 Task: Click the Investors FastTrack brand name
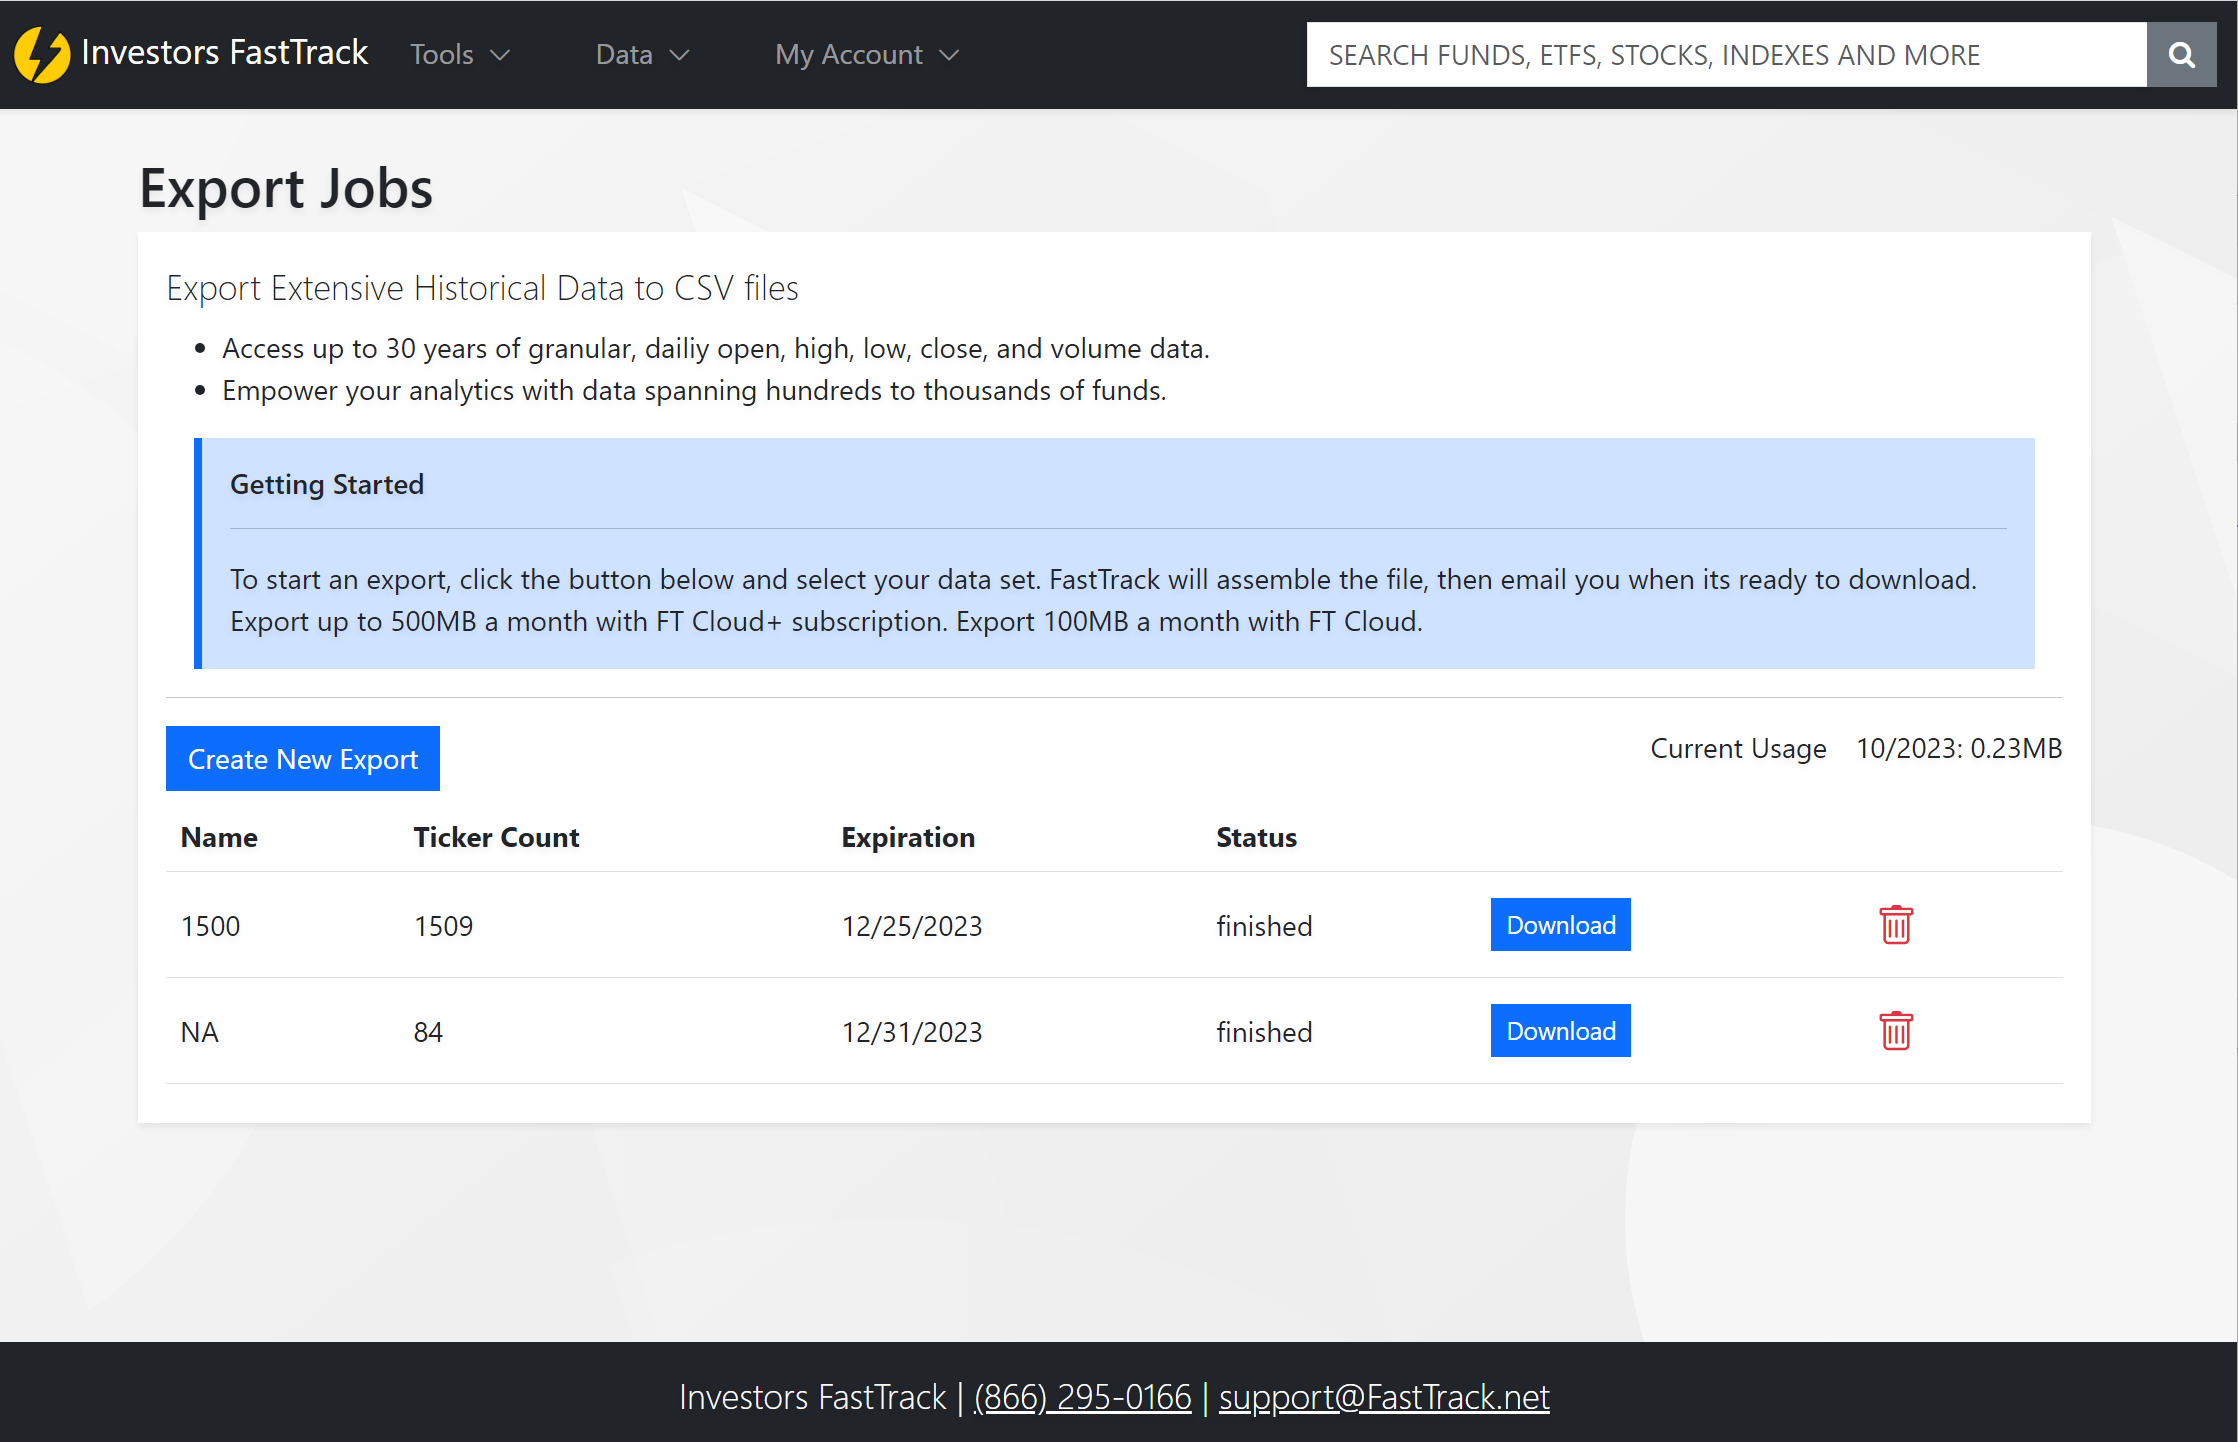[x=225, y=53]
